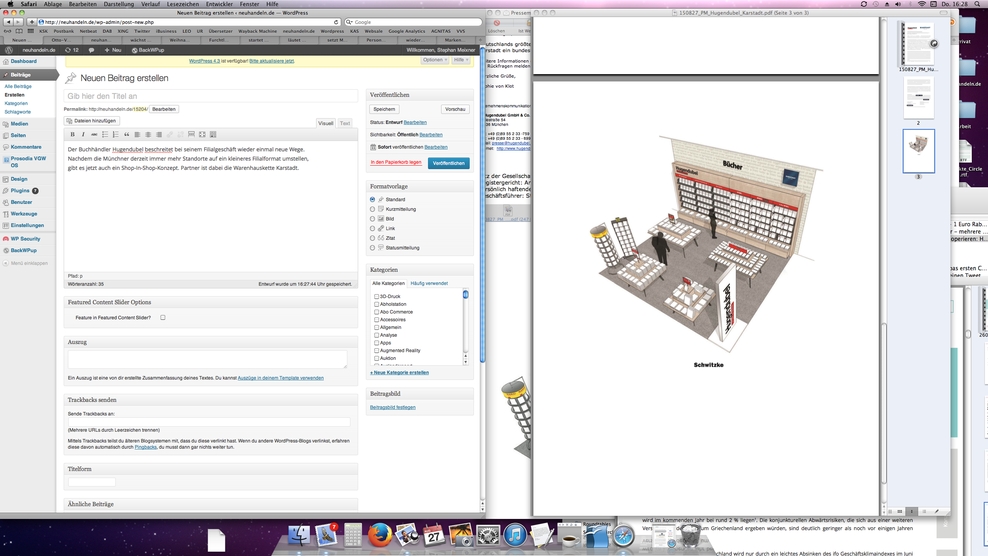The image size is (988, 556).
Task: Go back using Safari's back arrow
Action: click(x=8, y=22)
